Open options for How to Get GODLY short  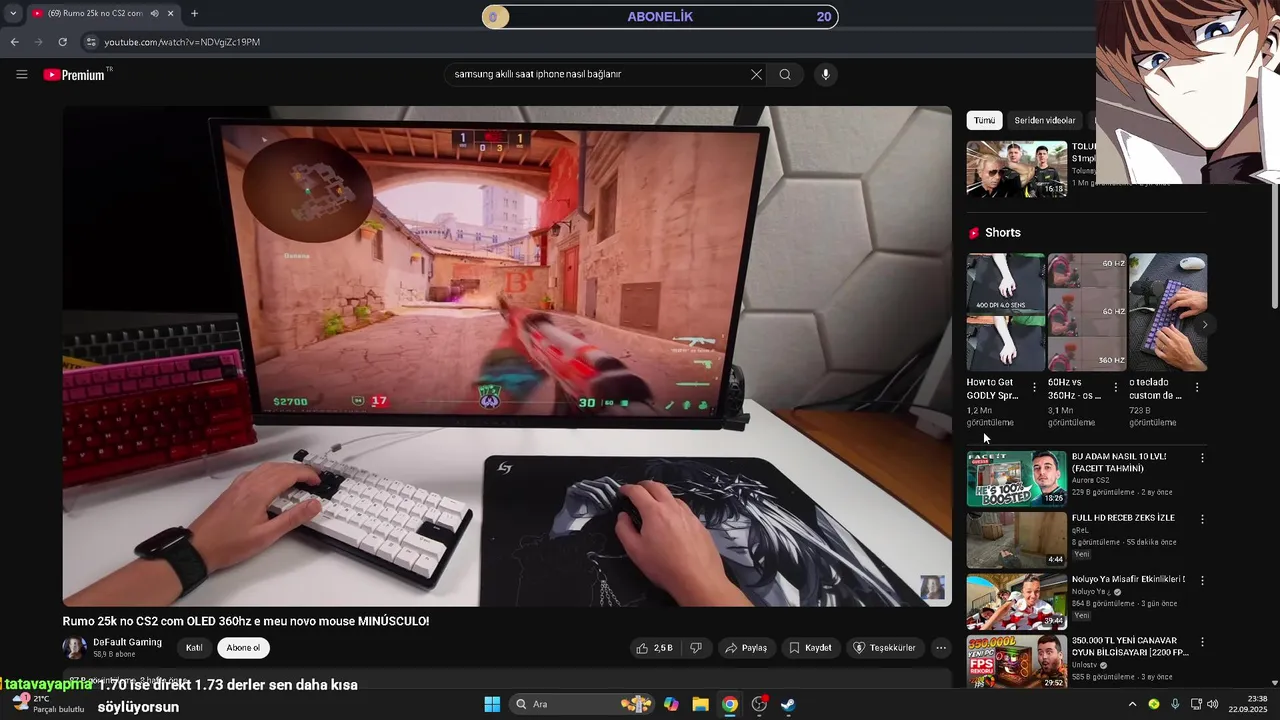point(1034,387)
